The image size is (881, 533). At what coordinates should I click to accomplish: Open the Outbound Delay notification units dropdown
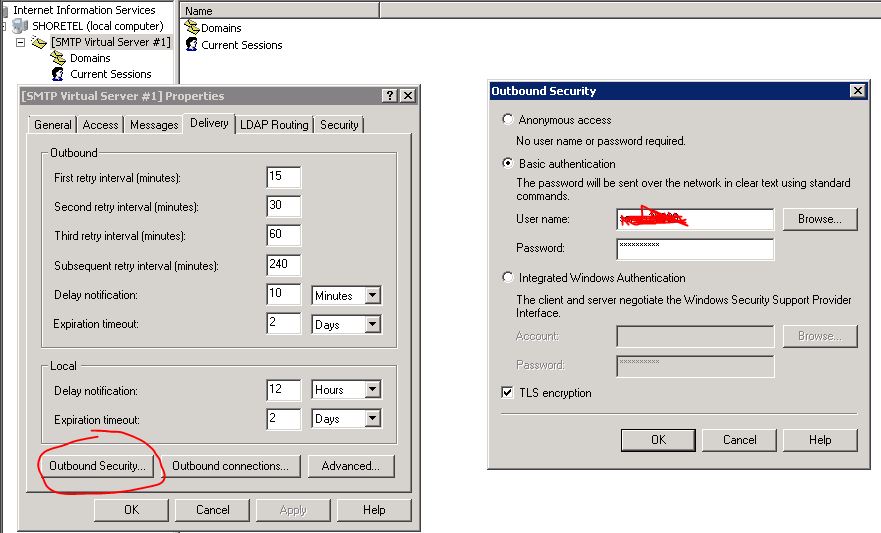372,296
